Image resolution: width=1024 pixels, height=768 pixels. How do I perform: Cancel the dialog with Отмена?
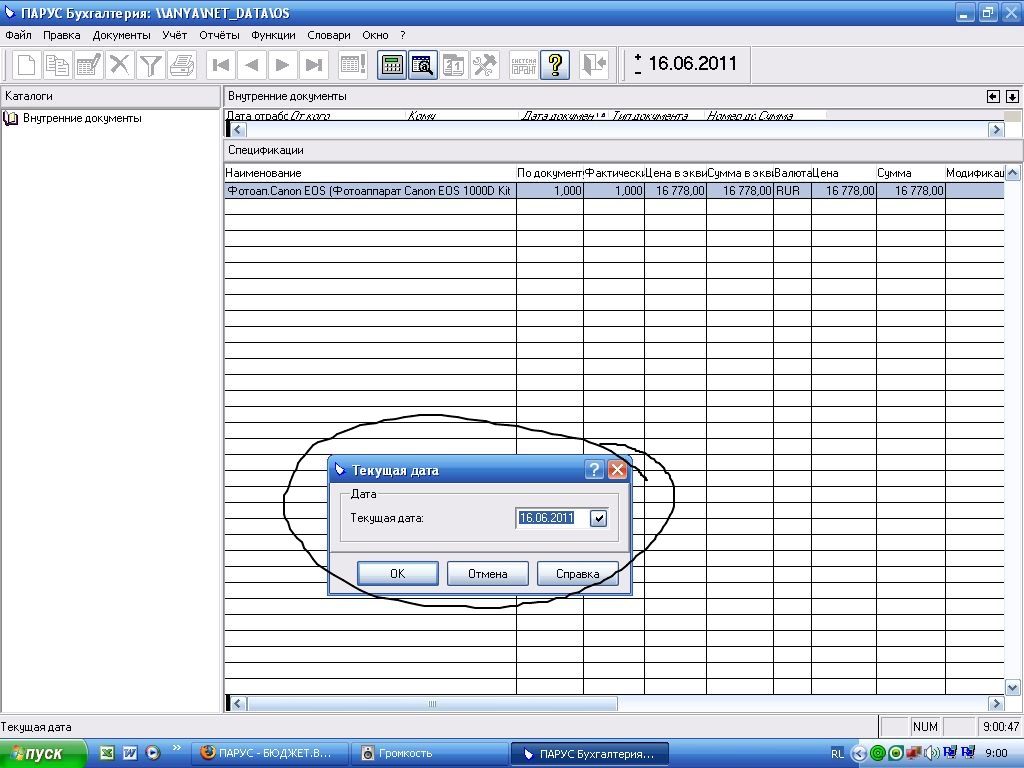(x=487, y=573)
